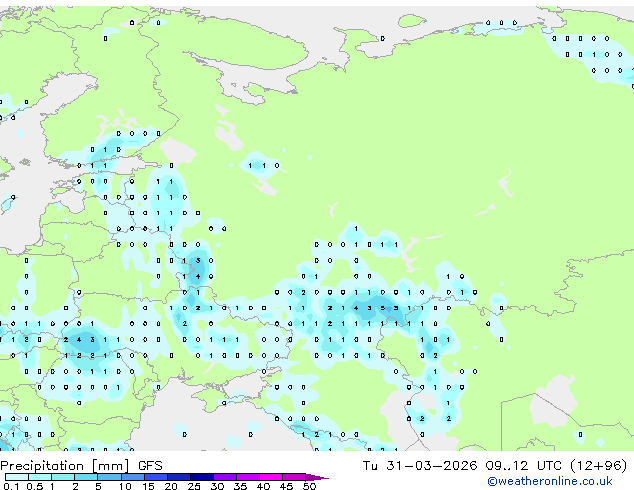Image resolution: width=634 pixels, height=490 pixels.
Task: Pick the 20–25 mm dark blue legend swatch
Action: (x=179, y=477)
